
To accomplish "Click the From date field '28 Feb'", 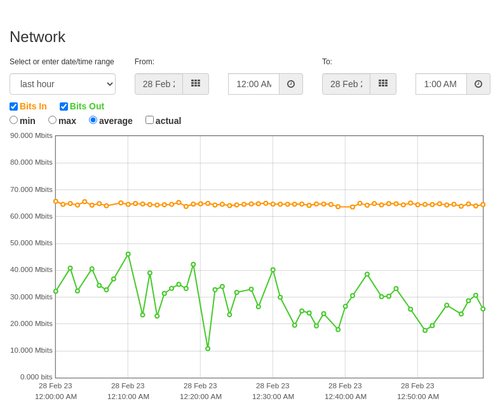I will 159,84.
